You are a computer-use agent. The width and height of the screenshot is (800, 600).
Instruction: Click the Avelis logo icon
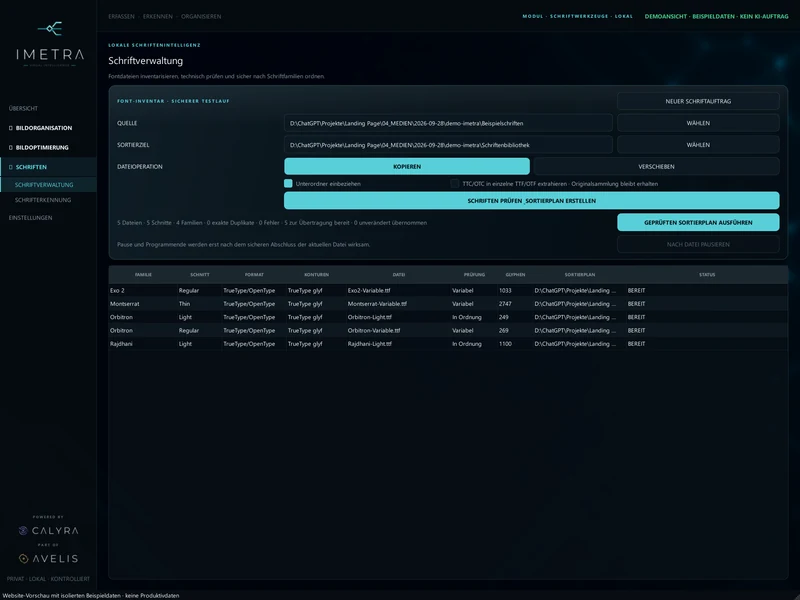(23, 559)
